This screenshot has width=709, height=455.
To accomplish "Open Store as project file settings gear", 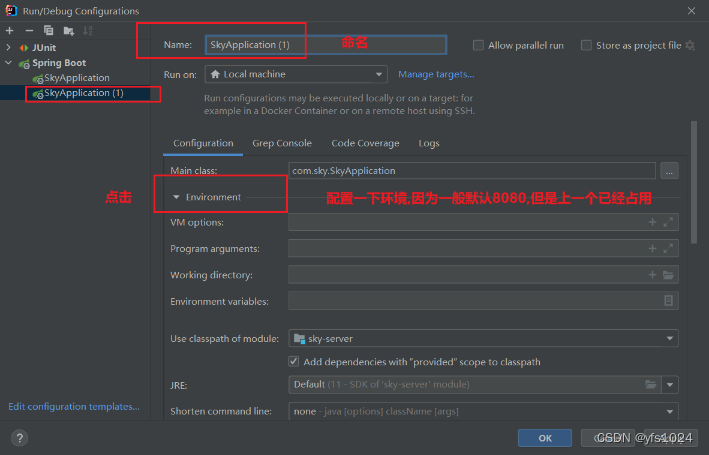I will pyautogui.click(x=690, y=45).
